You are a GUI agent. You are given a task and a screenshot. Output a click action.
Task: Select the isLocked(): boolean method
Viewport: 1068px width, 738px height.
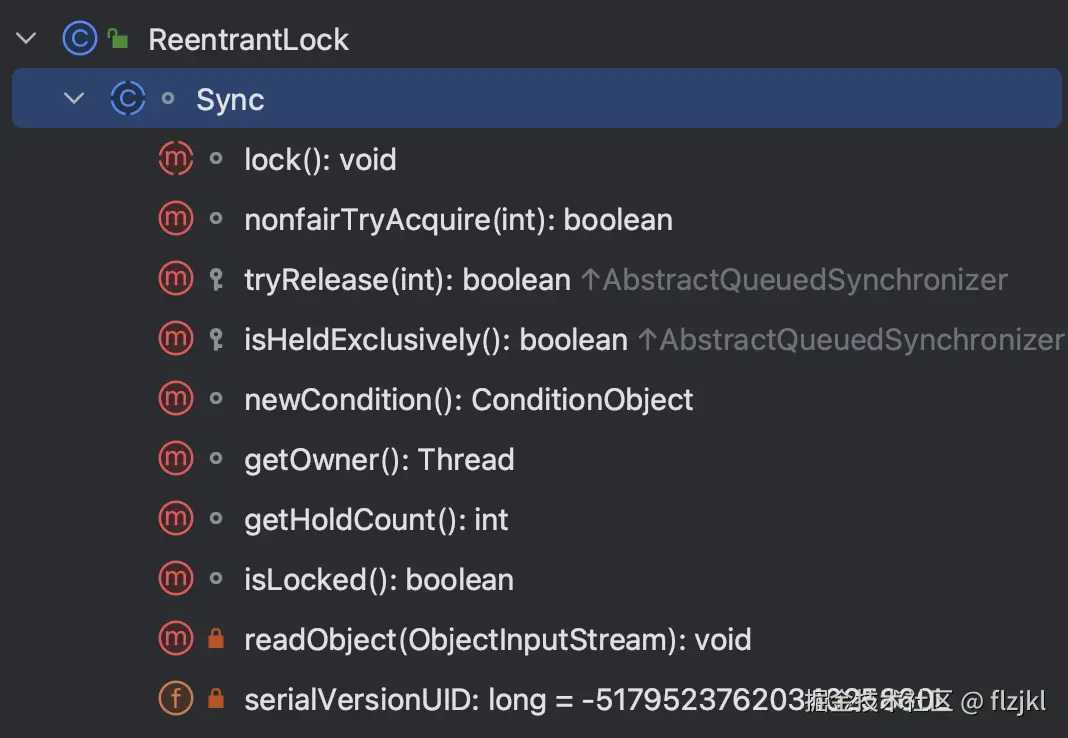click(x=378, y=580)
